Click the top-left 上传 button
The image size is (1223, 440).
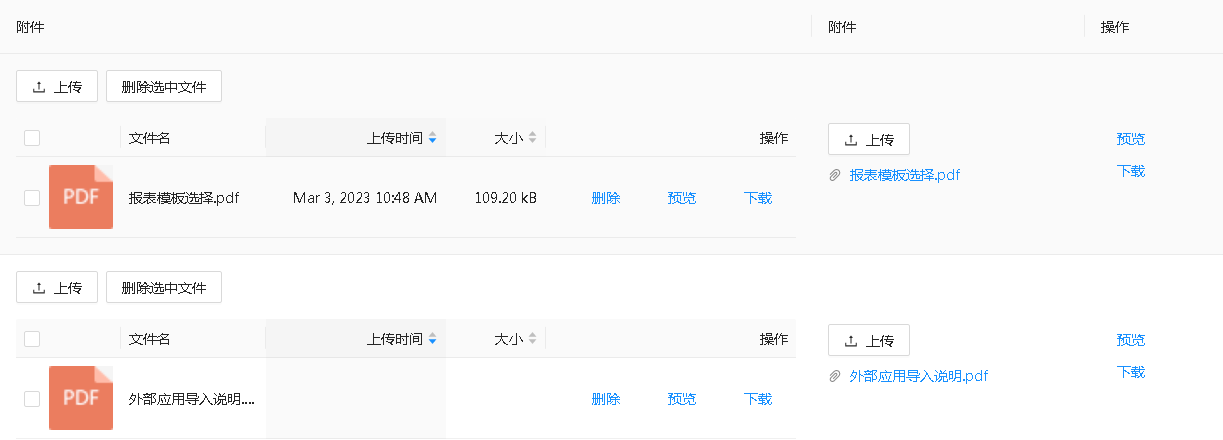click(x=57, y=87)
